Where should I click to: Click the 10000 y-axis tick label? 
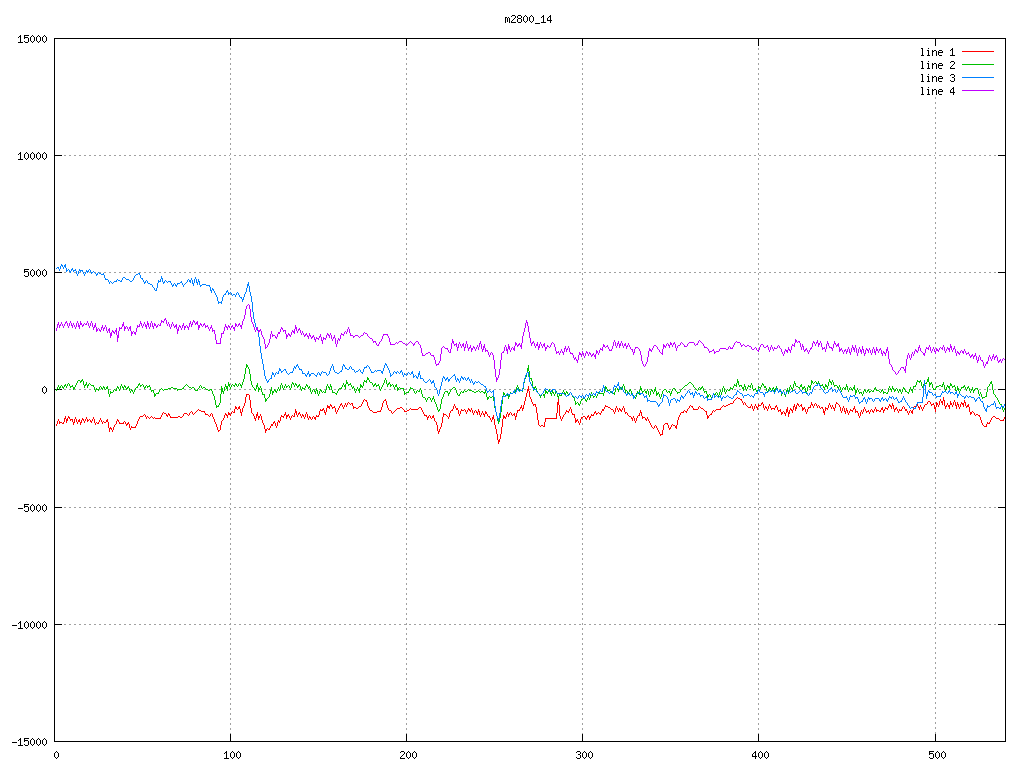32,156
